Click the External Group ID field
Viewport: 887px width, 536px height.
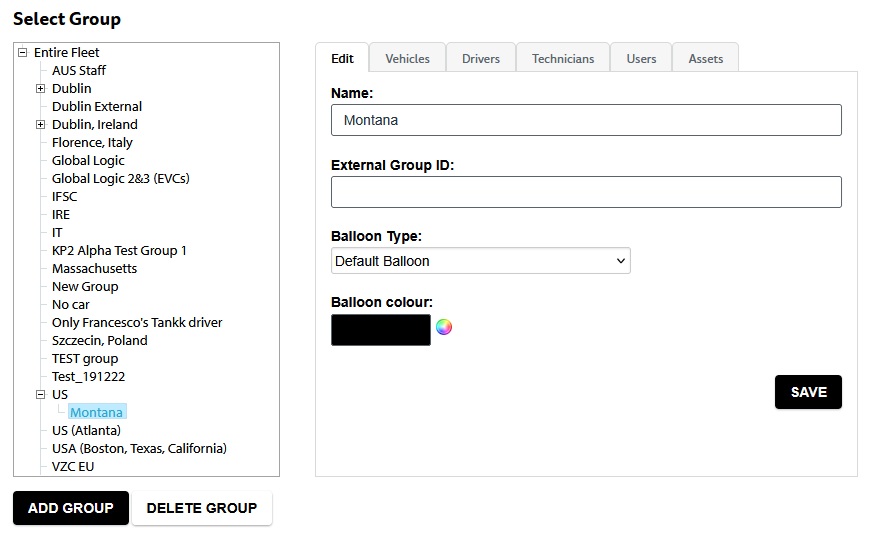point(586,192)
